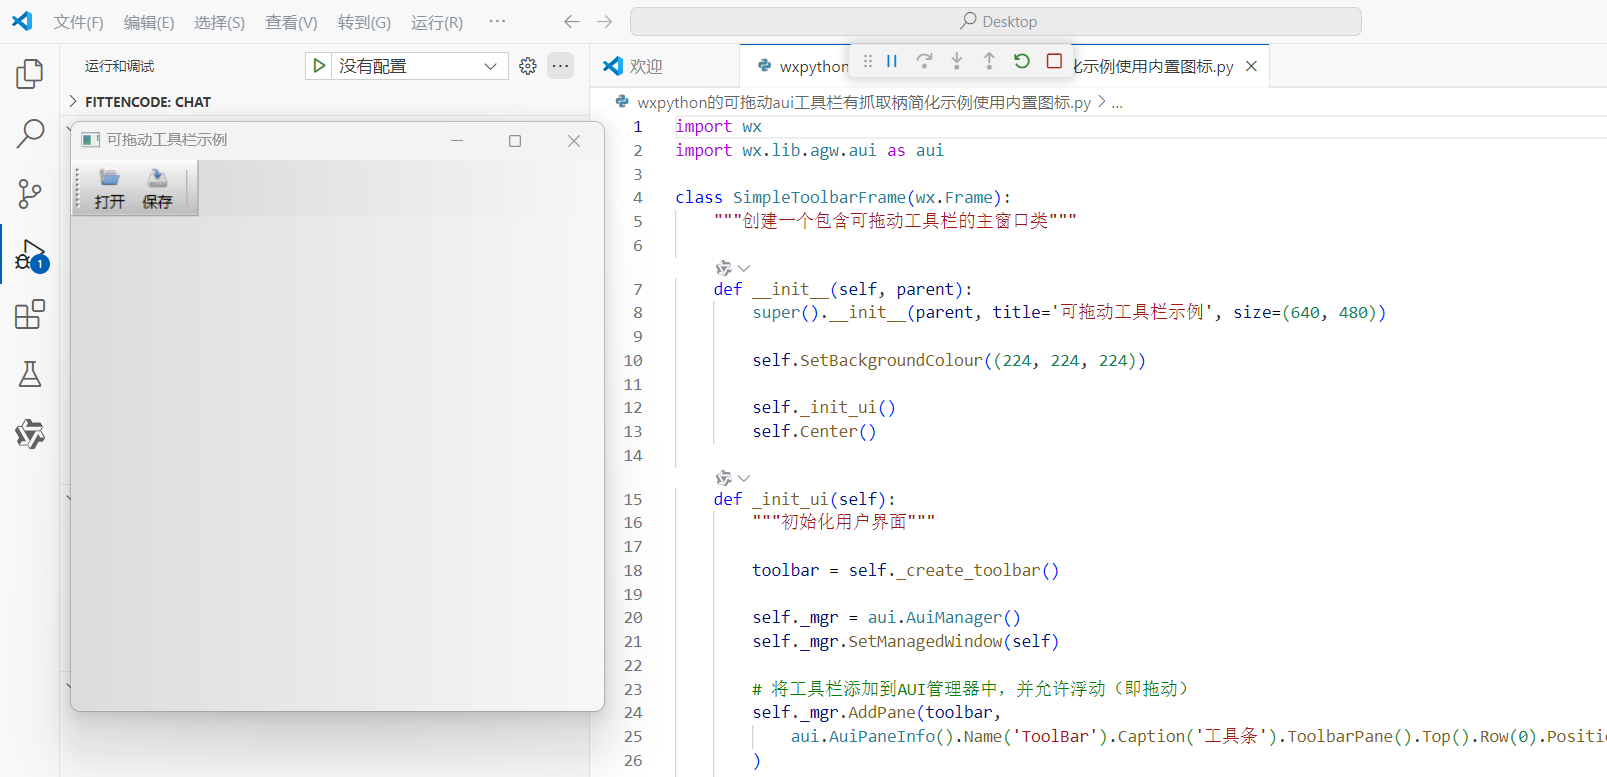Open the Search view icon
The image size is (1607, 777).
[x=30, y=133]
